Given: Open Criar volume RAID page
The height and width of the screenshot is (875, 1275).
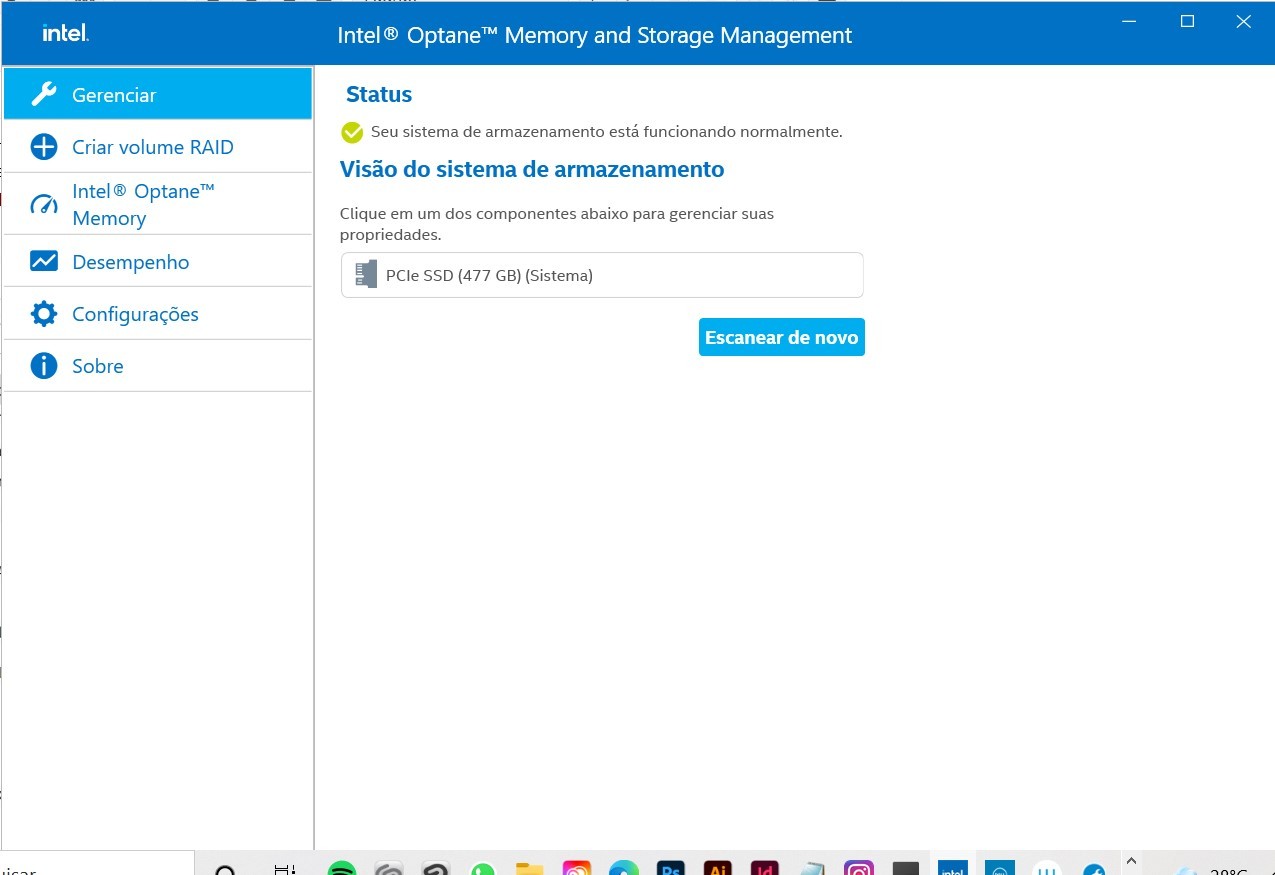Looking at the screenshot, I should [x=158, y=147].
